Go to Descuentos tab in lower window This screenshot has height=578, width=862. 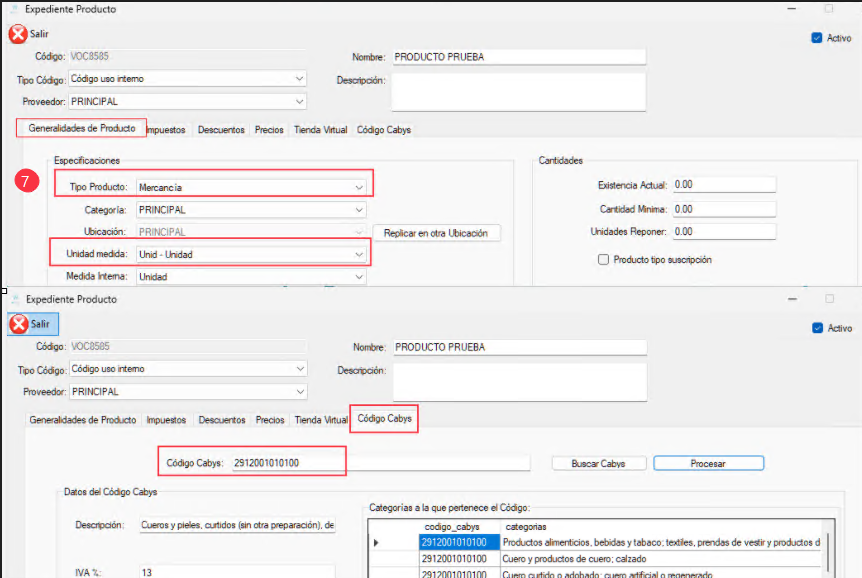pyautogui.click(x=222, y=420)
